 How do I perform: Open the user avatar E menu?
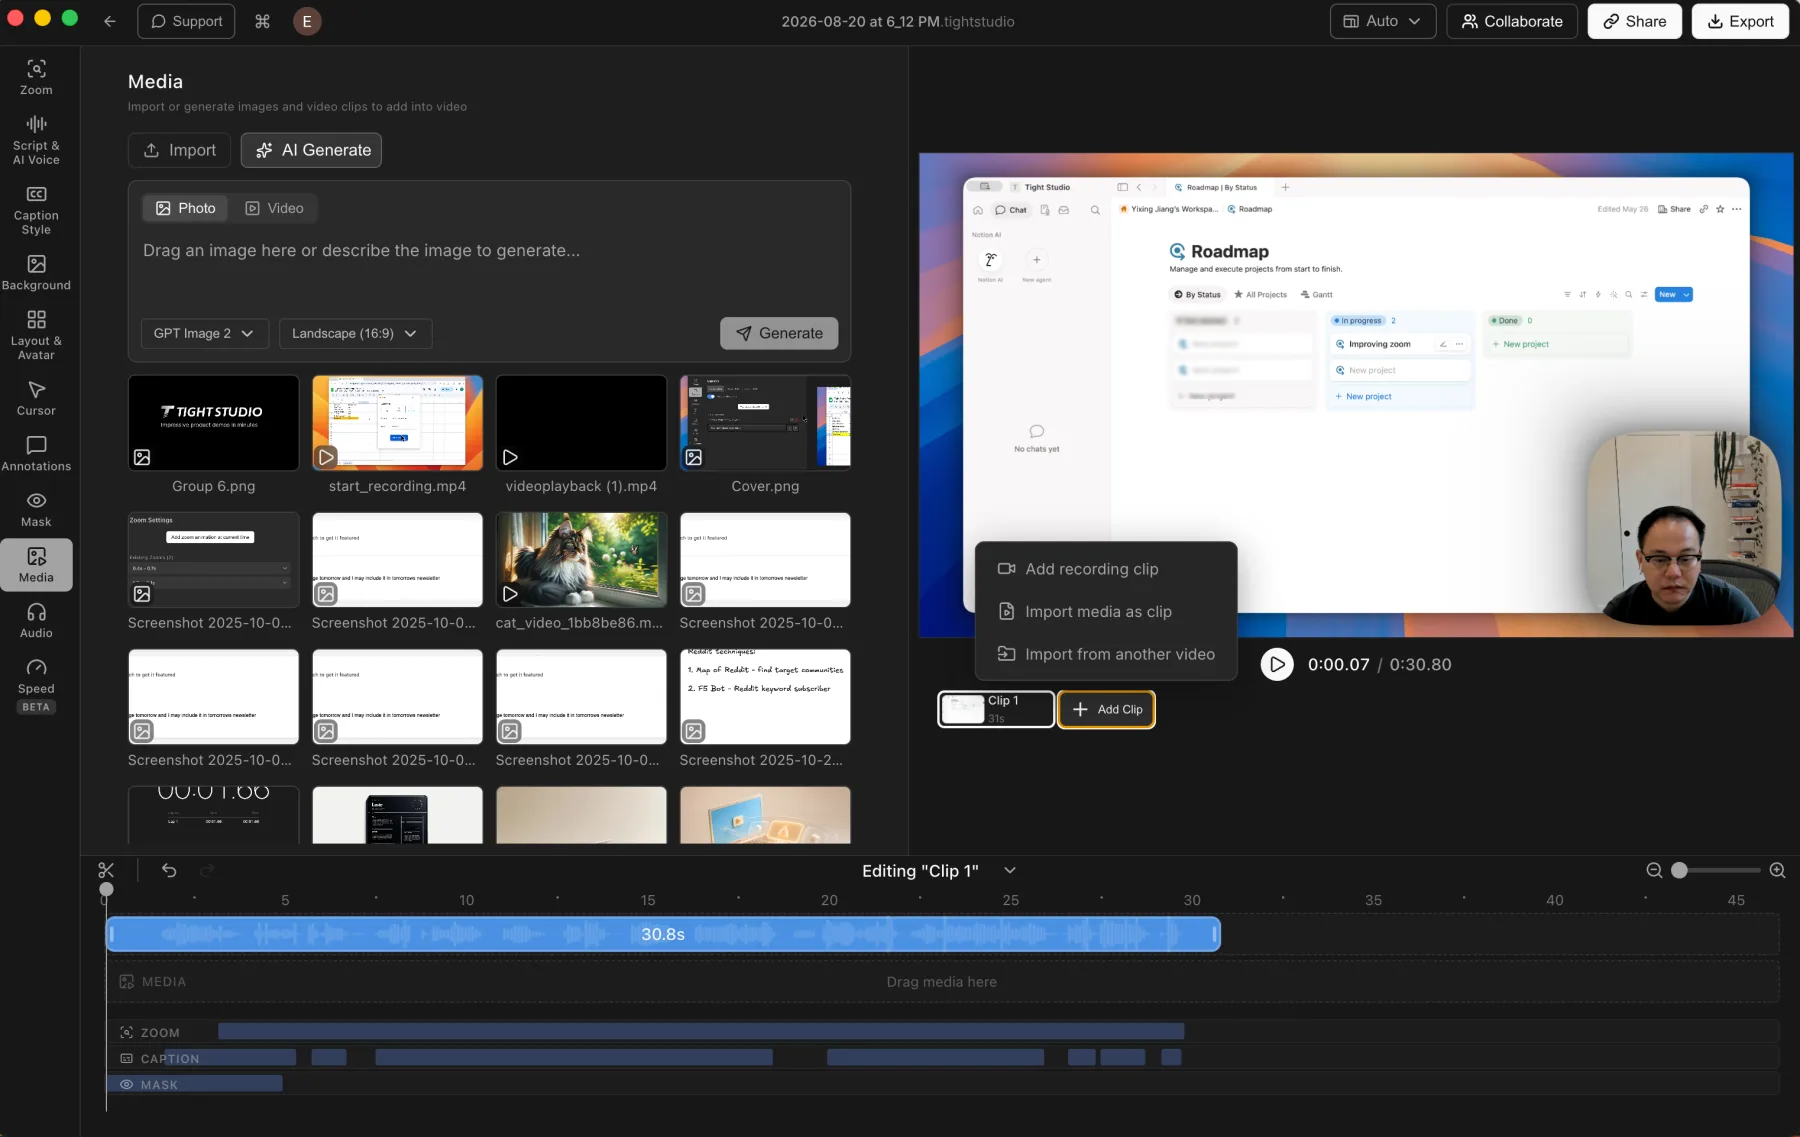pos(307,21)
